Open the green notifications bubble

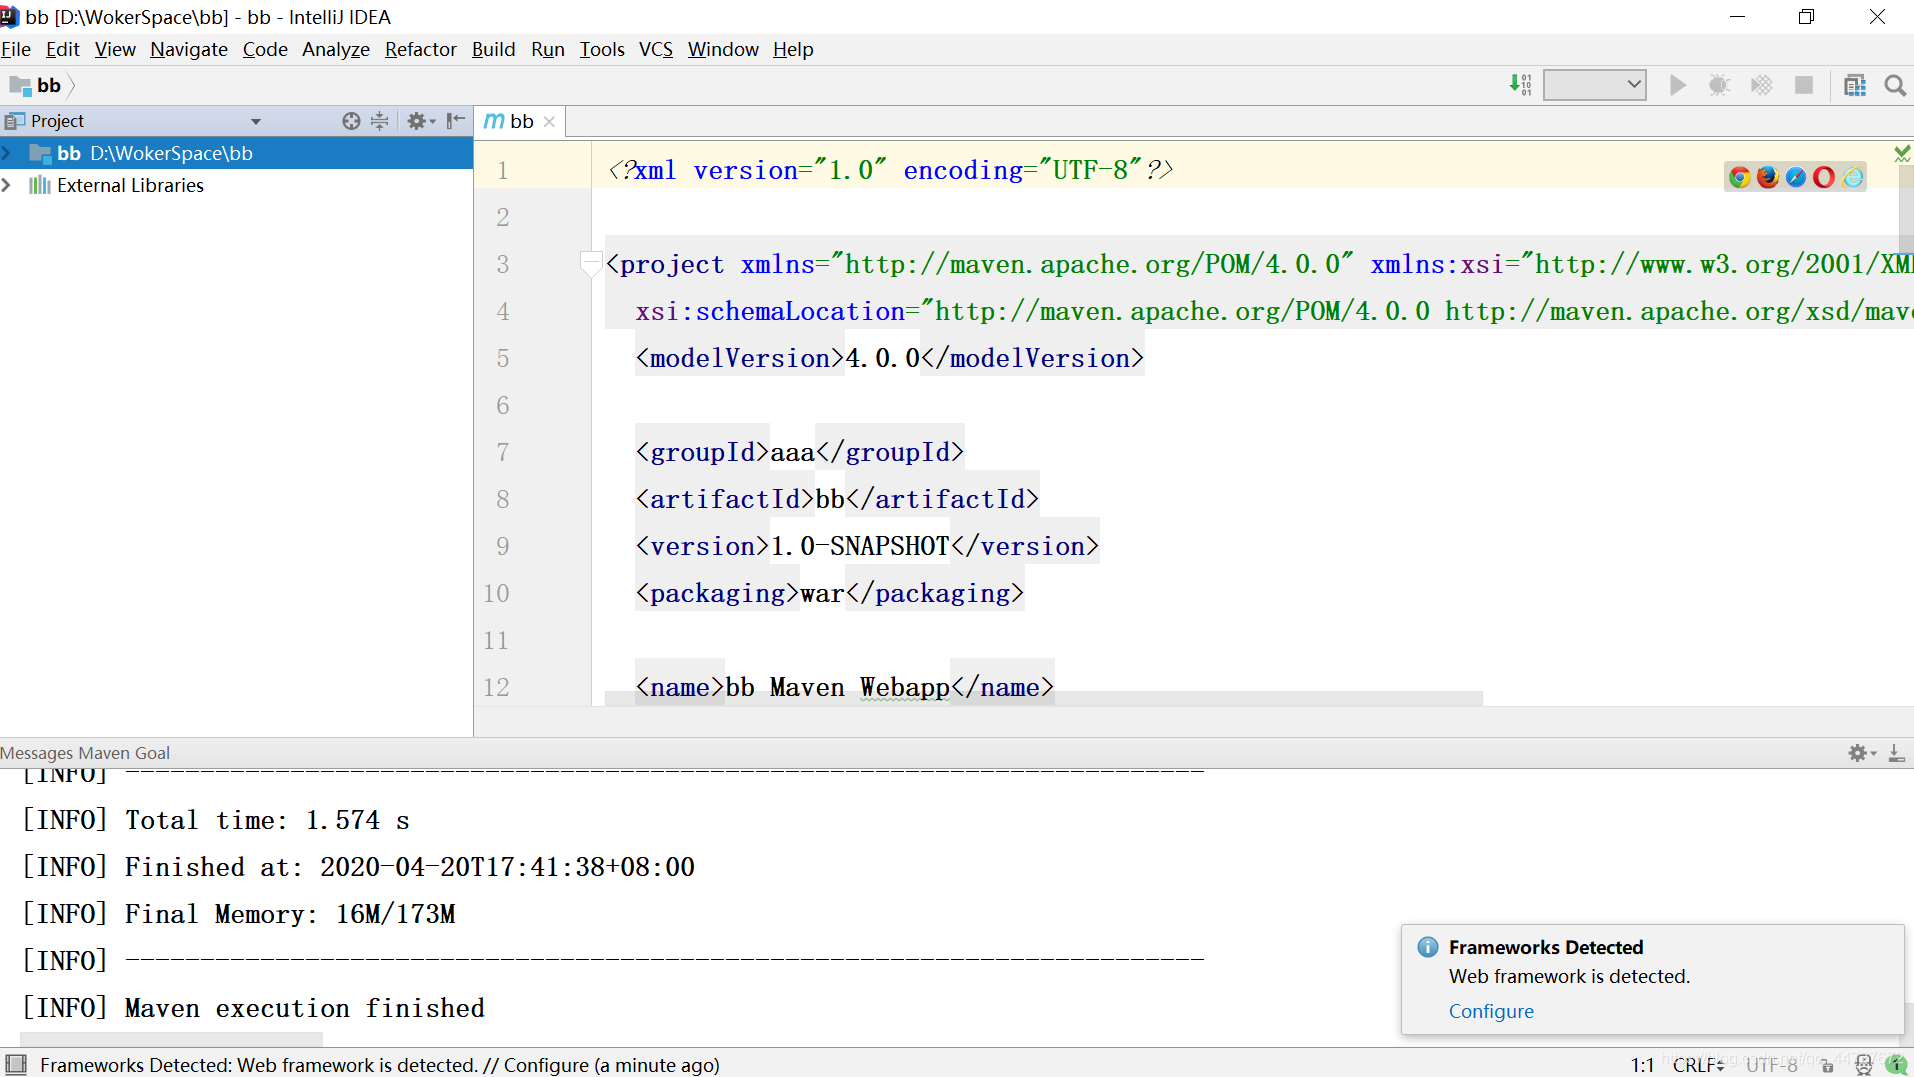[x=1896, y=1065]
